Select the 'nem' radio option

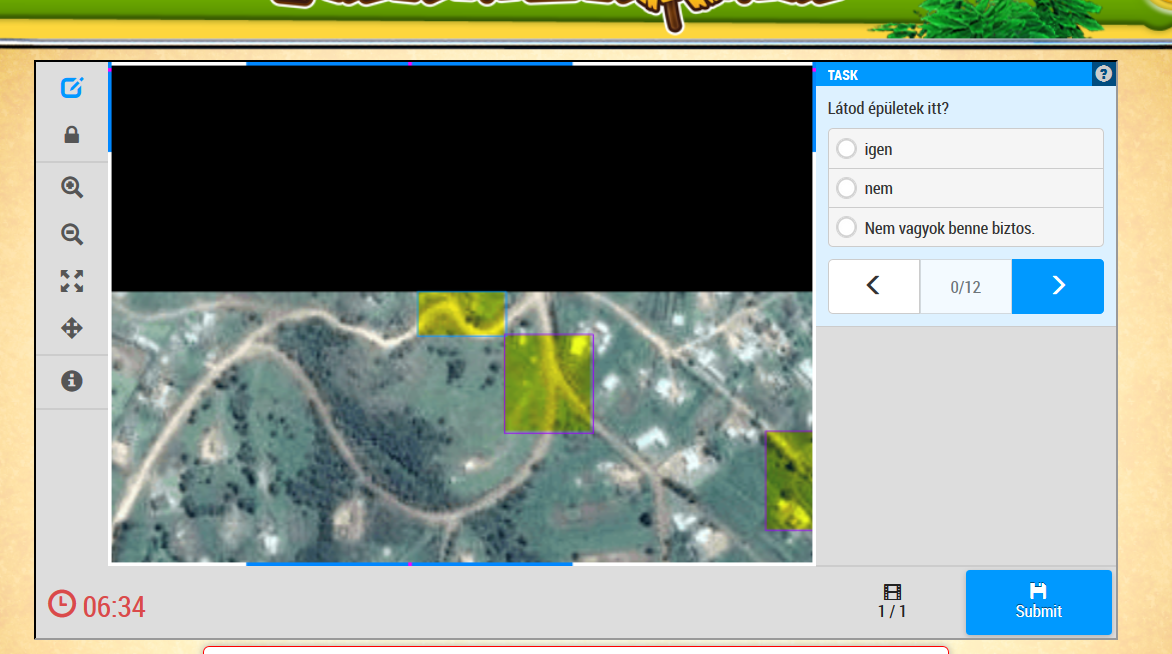tap(847, 188)
